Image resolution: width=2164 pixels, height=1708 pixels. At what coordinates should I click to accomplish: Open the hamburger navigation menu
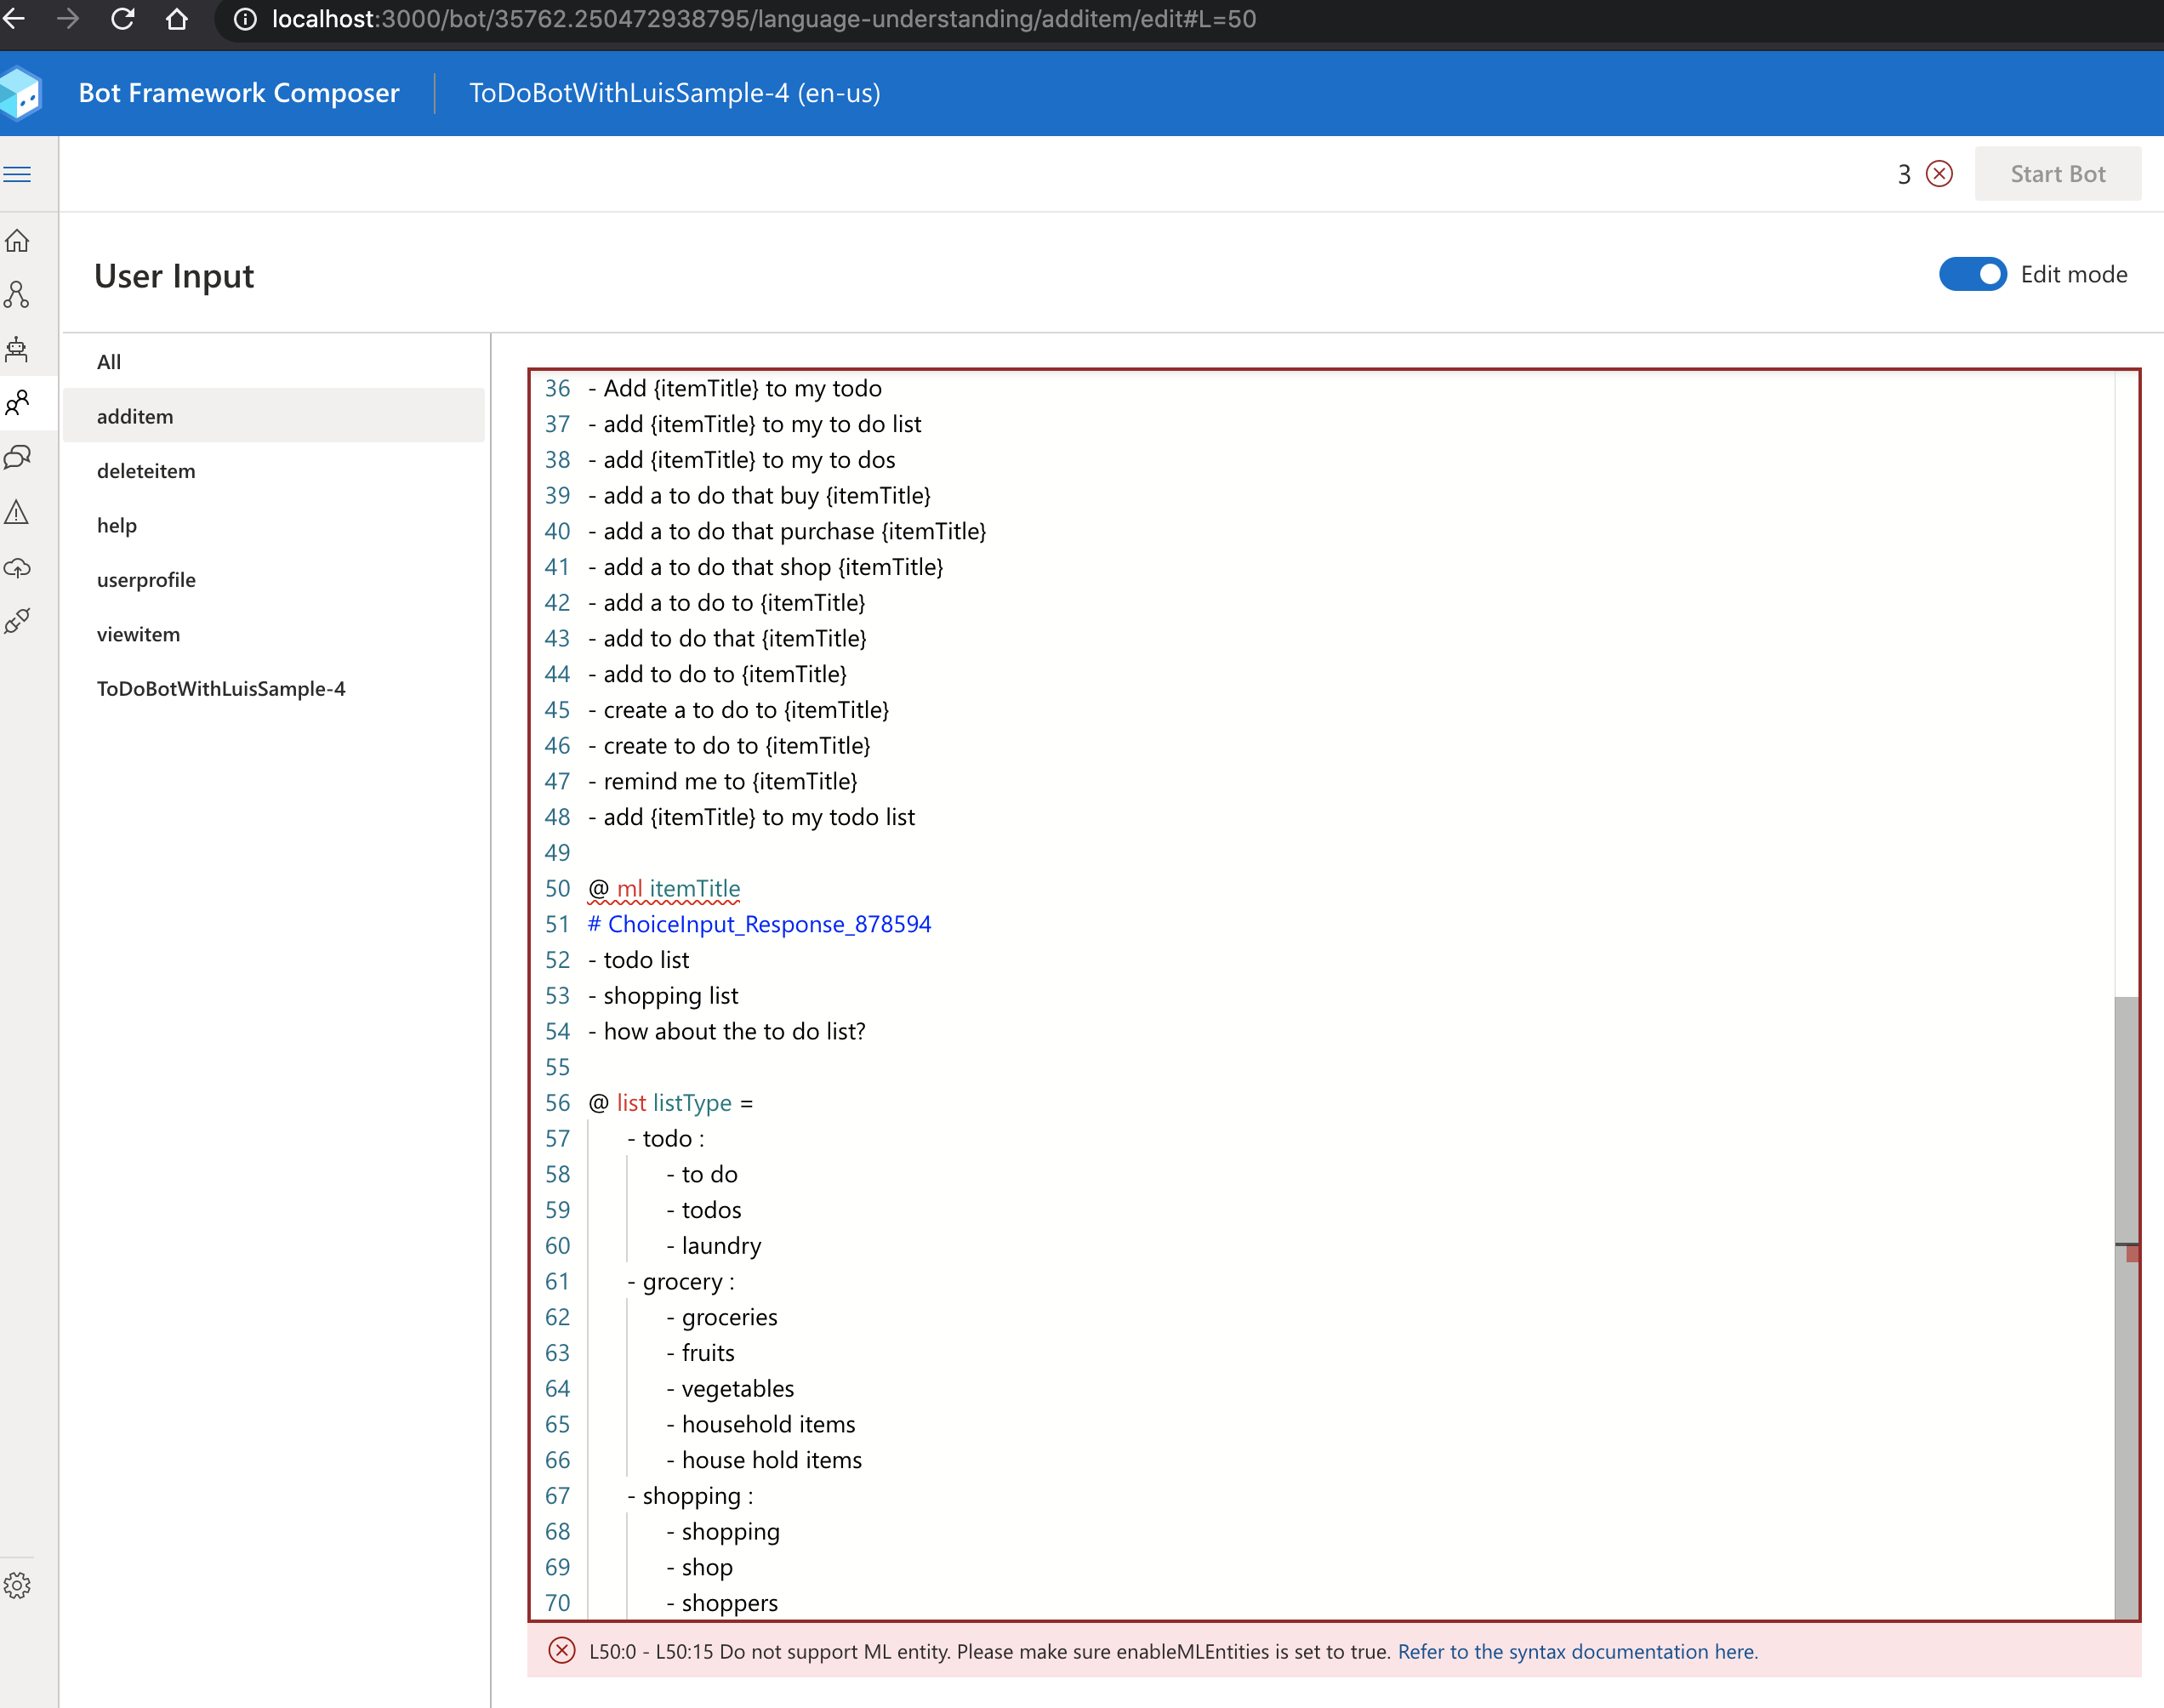(x=18, y=174)
